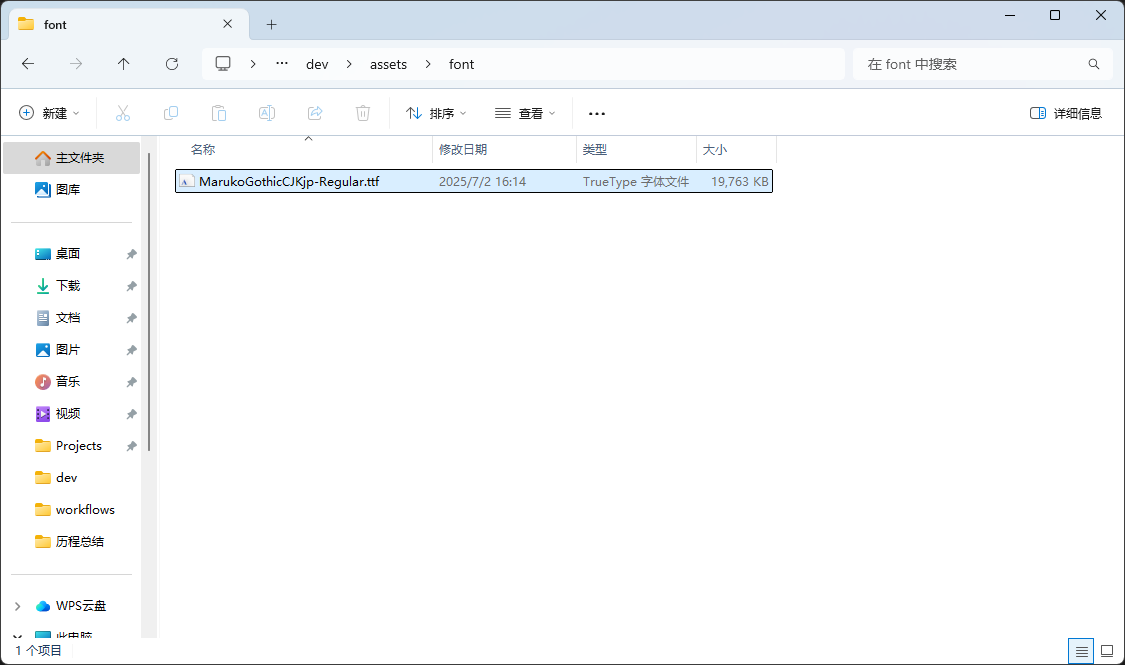Viewport: 1125px width, 665px height.
Task: Select the Rename icon in the toolbar
Action: (266, 113)
